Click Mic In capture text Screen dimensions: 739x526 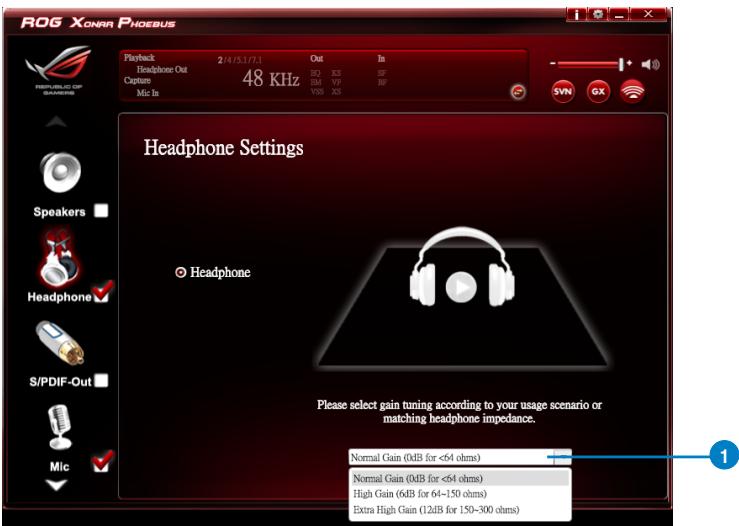(x=148, y=93)
